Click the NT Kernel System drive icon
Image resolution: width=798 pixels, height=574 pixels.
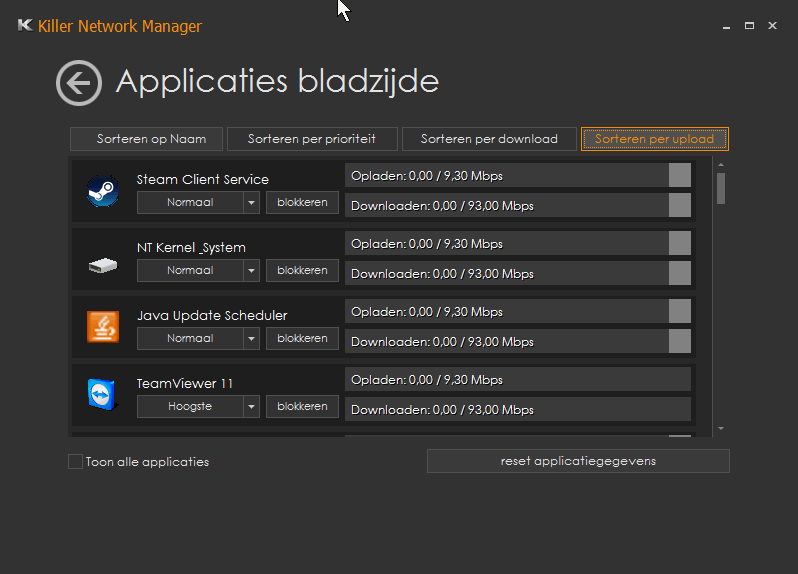[x=103, y=266]
